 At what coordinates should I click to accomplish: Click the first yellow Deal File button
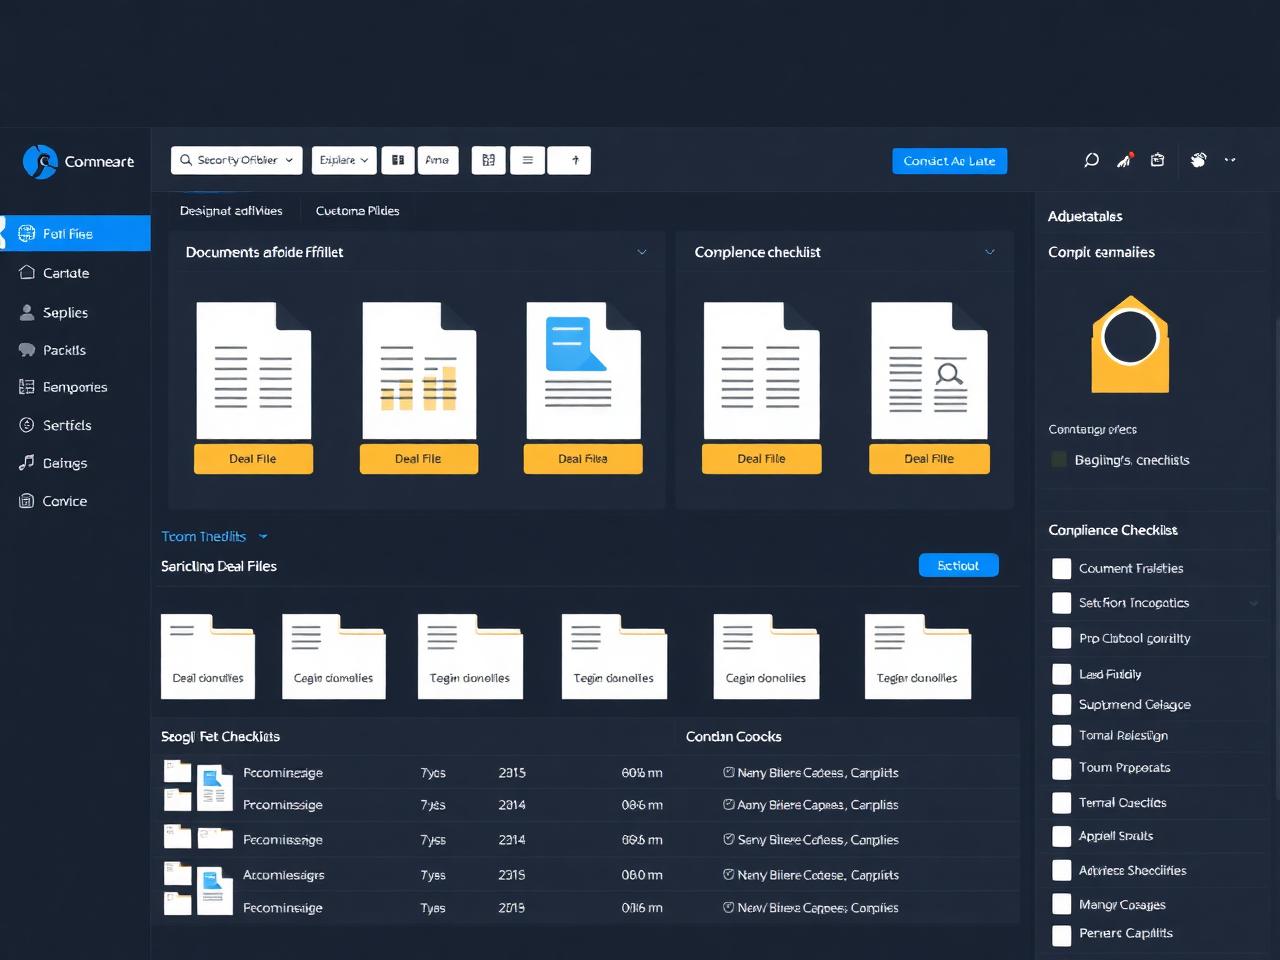(253, 459)
